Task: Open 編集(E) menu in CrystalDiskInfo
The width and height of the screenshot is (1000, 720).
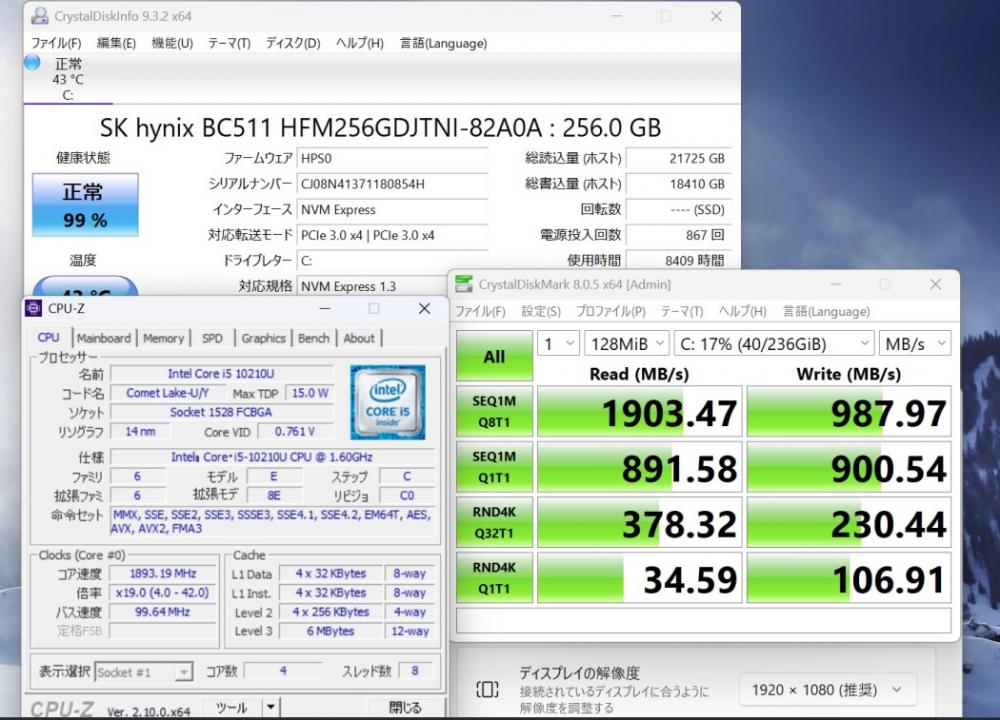Action: [116, 43]
